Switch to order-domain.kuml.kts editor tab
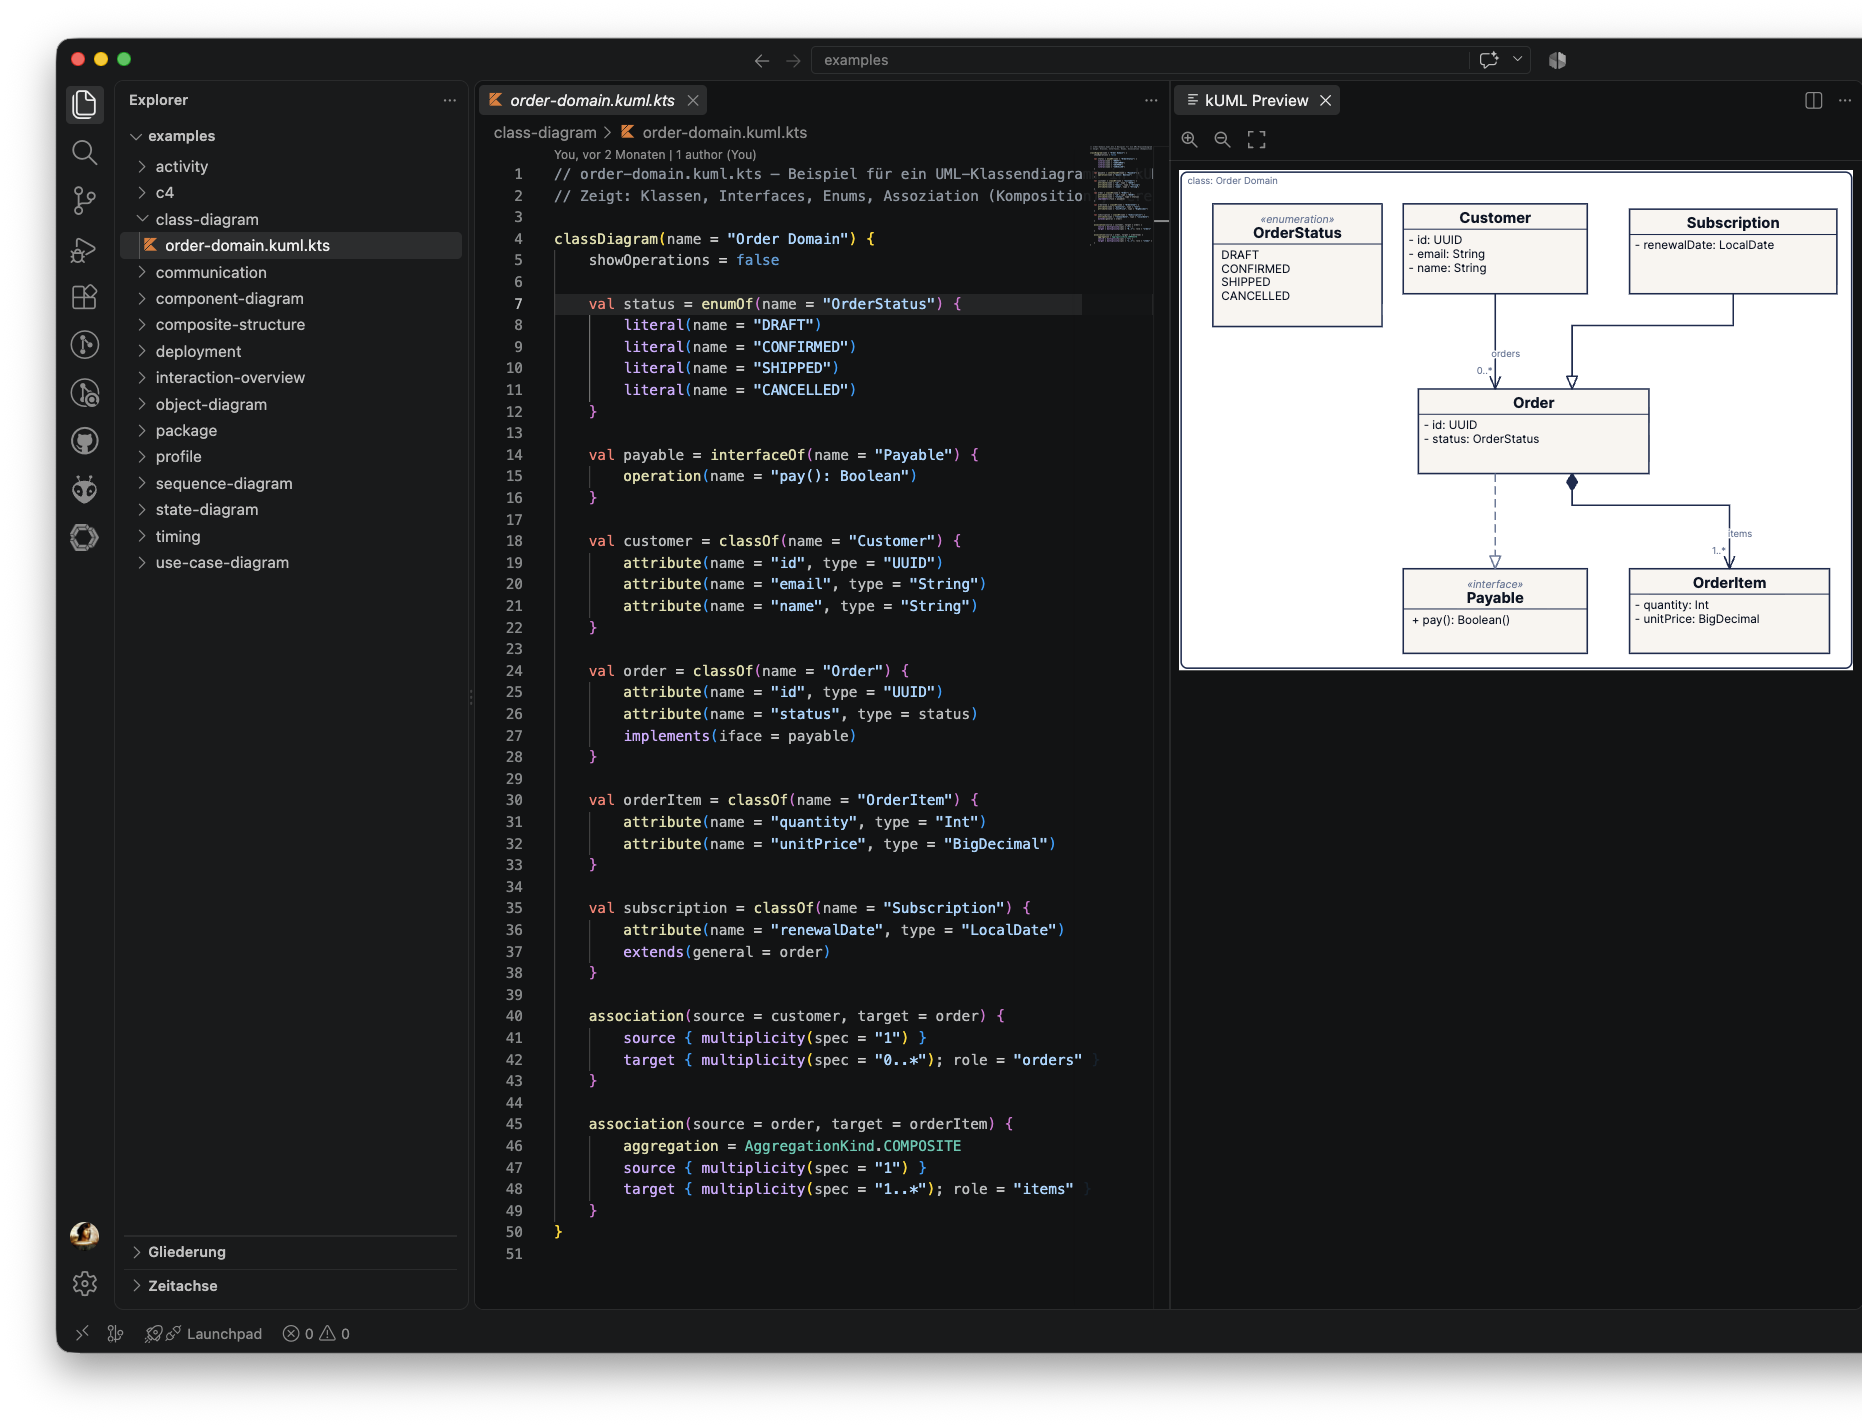This screenshot has width=1862, height=1427. click(x=592, y=100)
